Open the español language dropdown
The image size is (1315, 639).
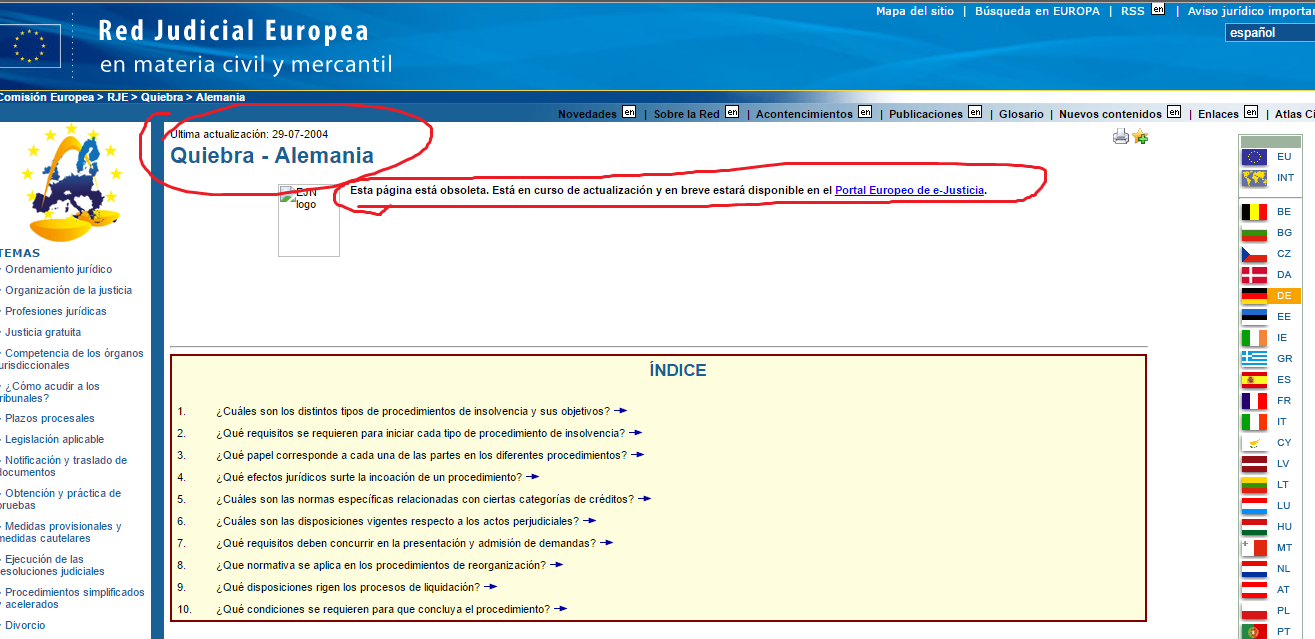coord(1269,33)
